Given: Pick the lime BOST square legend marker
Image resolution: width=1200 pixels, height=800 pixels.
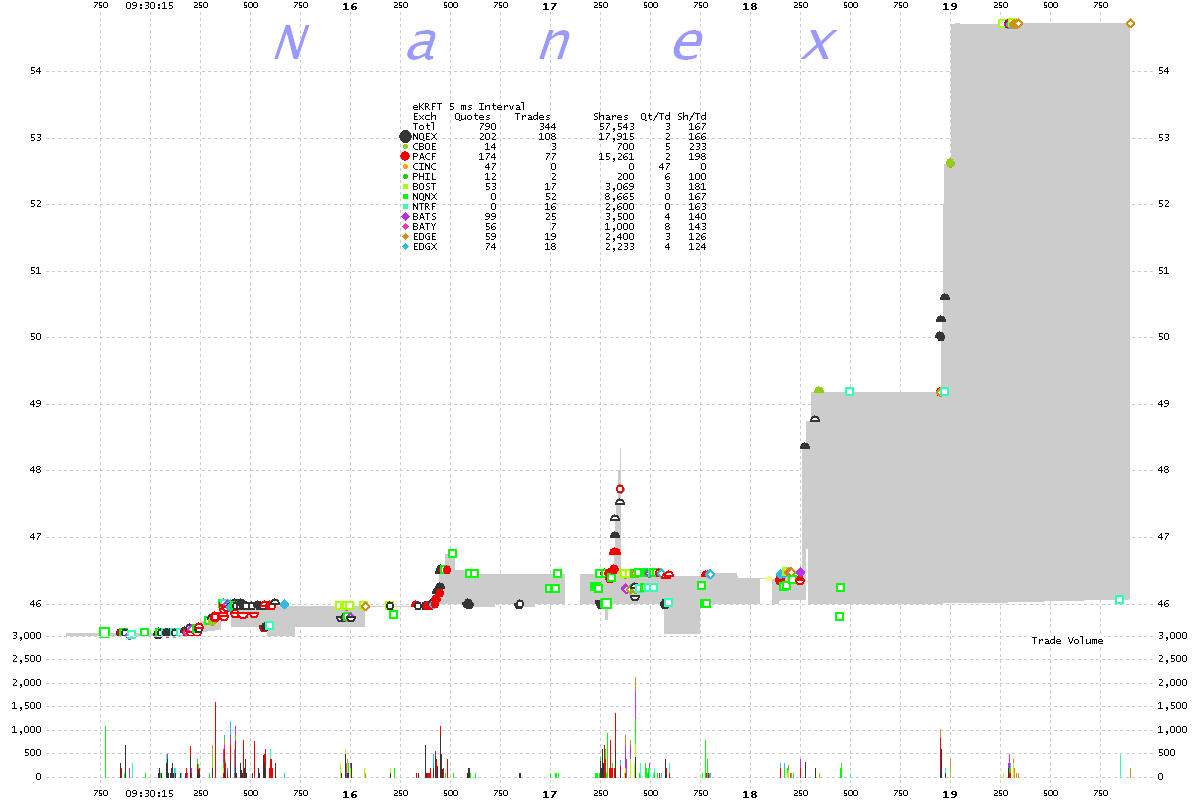Looking at the screenshot, I should pyautogui.click(x=405, y=187).
